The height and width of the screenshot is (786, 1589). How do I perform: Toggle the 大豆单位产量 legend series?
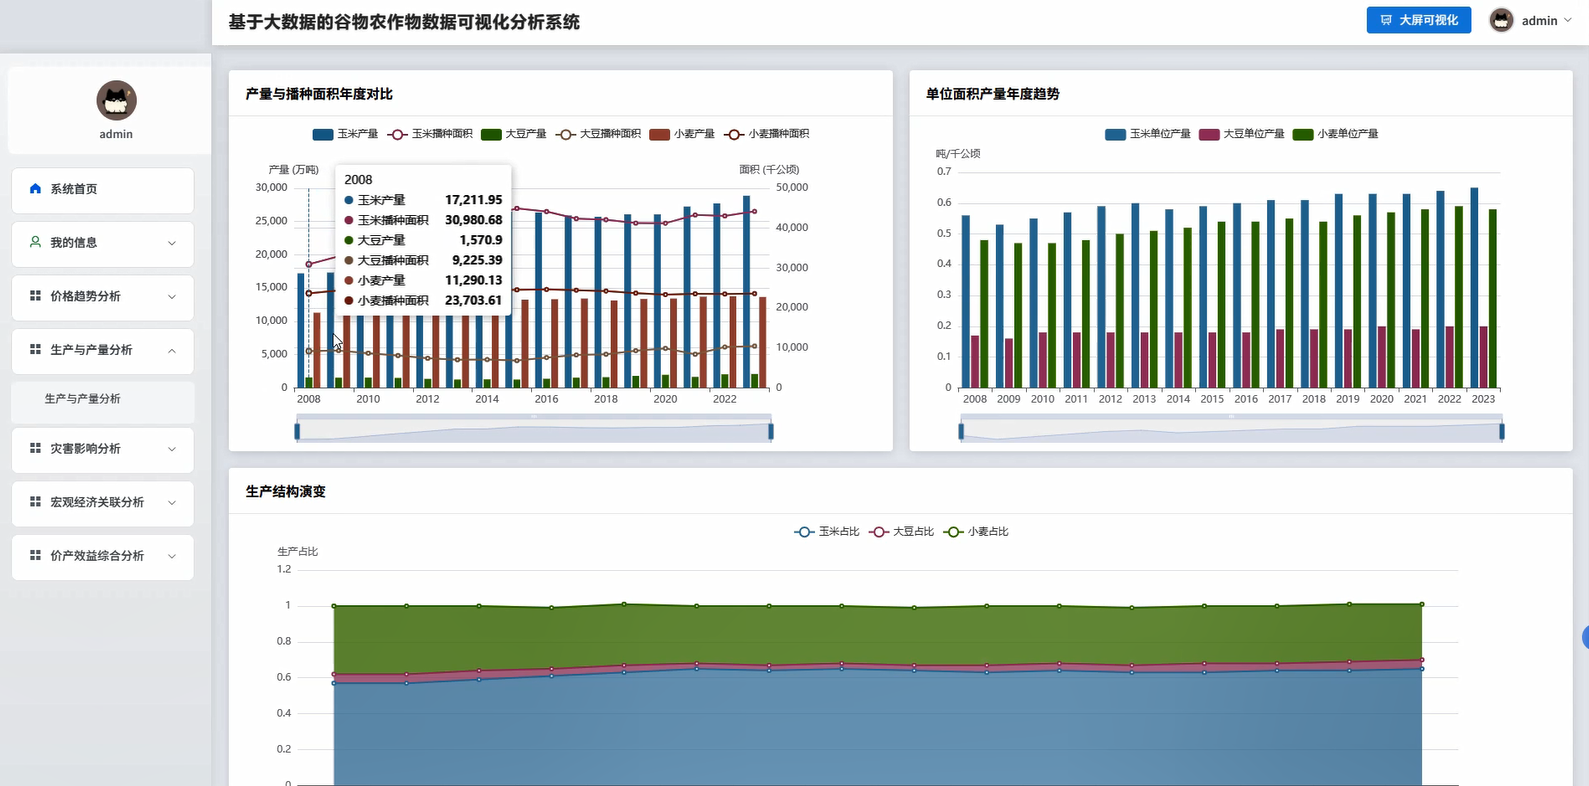(x=1241, y=134)
